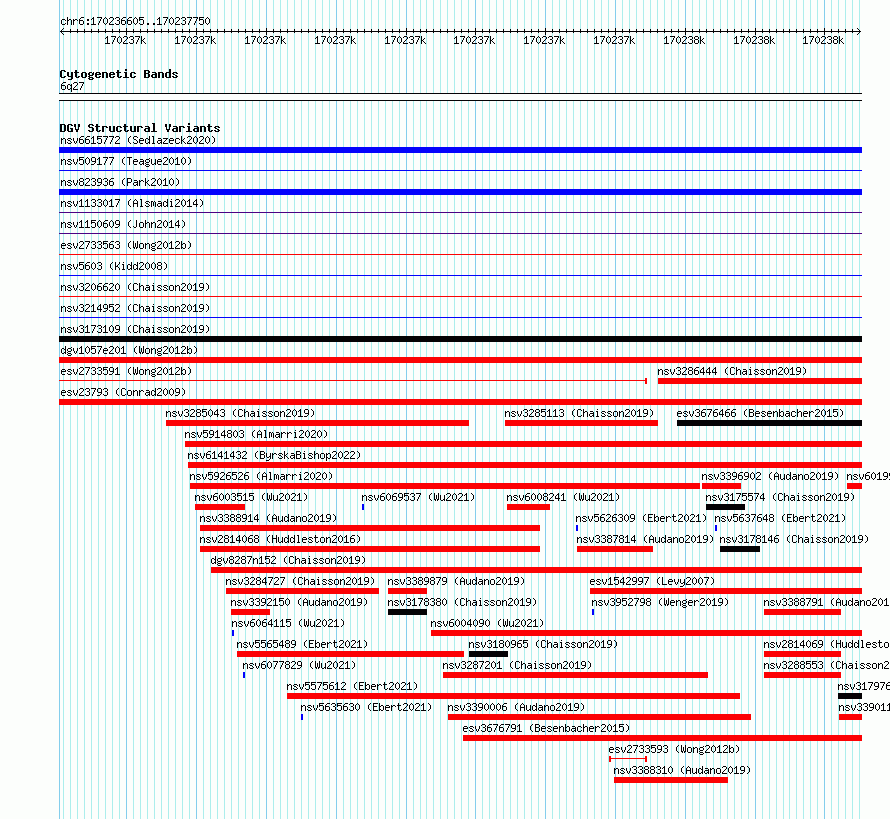This screenshot has height=819, width=890.
Task: Open nsv3388310 (Audano2019) variant
Action: click(682, 770)
